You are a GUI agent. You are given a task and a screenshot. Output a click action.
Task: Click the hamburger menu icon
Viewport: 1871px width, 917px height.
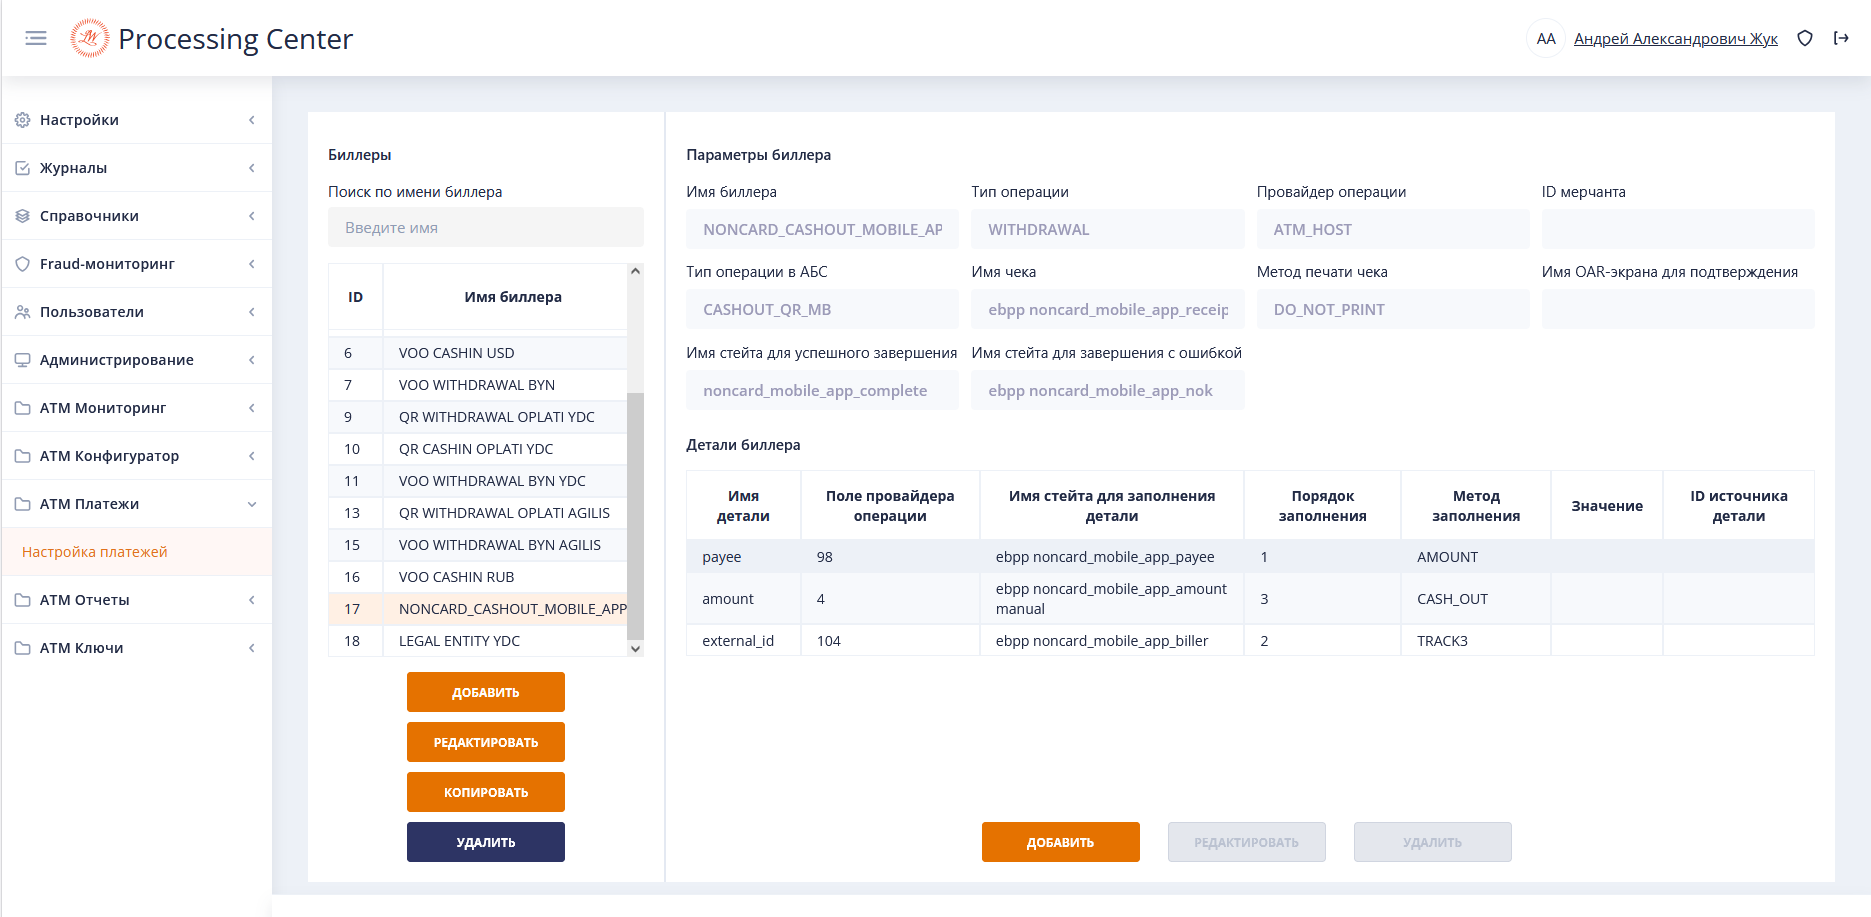click(x=36, y=38)
